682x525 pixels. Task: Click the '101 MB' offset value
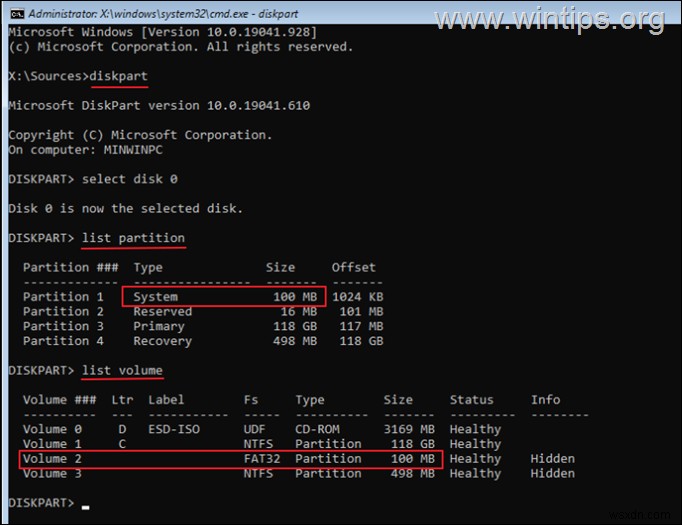tap(361, 312)
